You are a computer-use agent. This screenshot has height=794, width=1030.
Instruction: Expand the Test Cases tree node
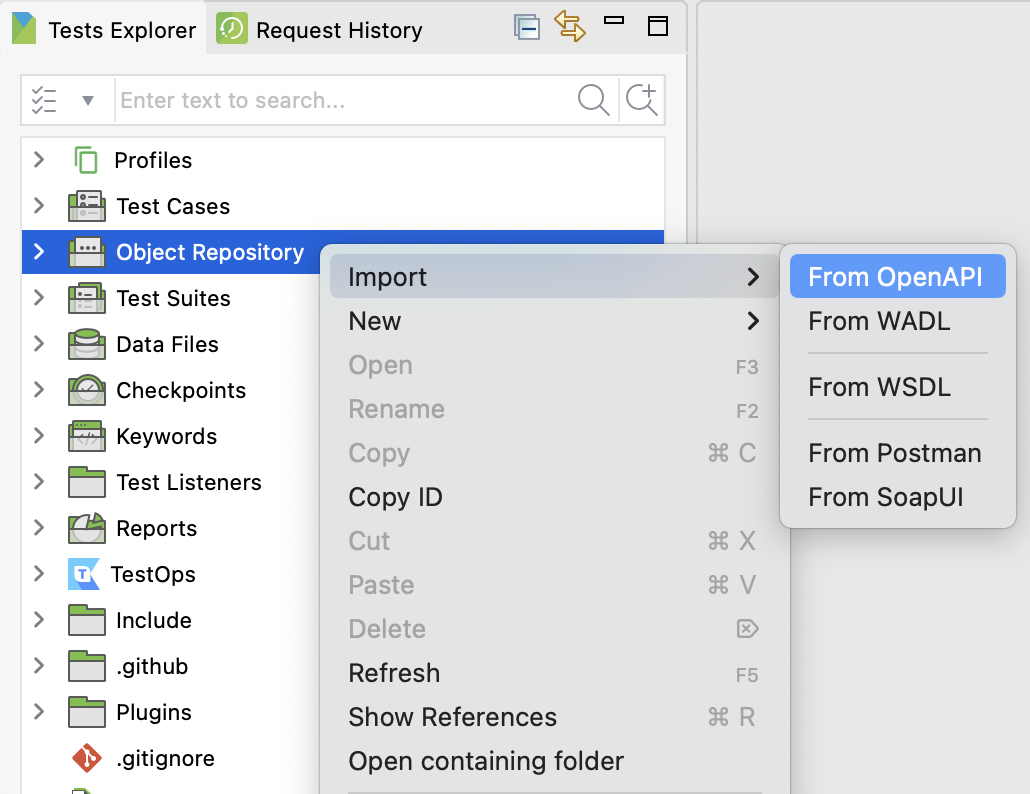point(39,206)
